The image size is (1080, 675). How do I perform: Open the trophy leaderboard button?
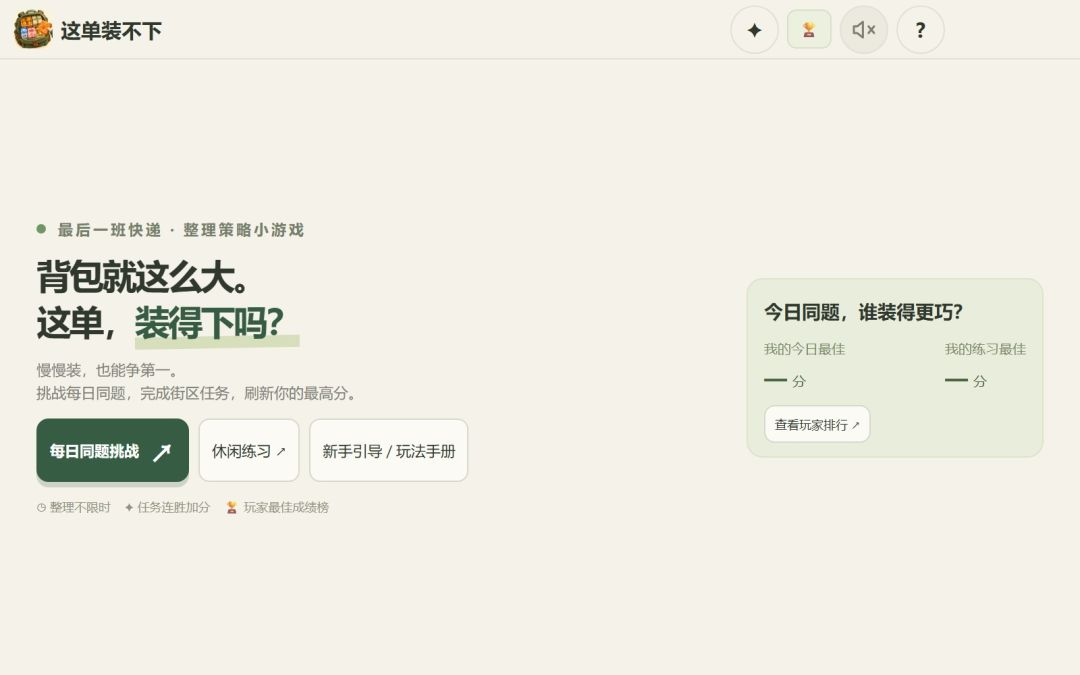coord(809,29)
